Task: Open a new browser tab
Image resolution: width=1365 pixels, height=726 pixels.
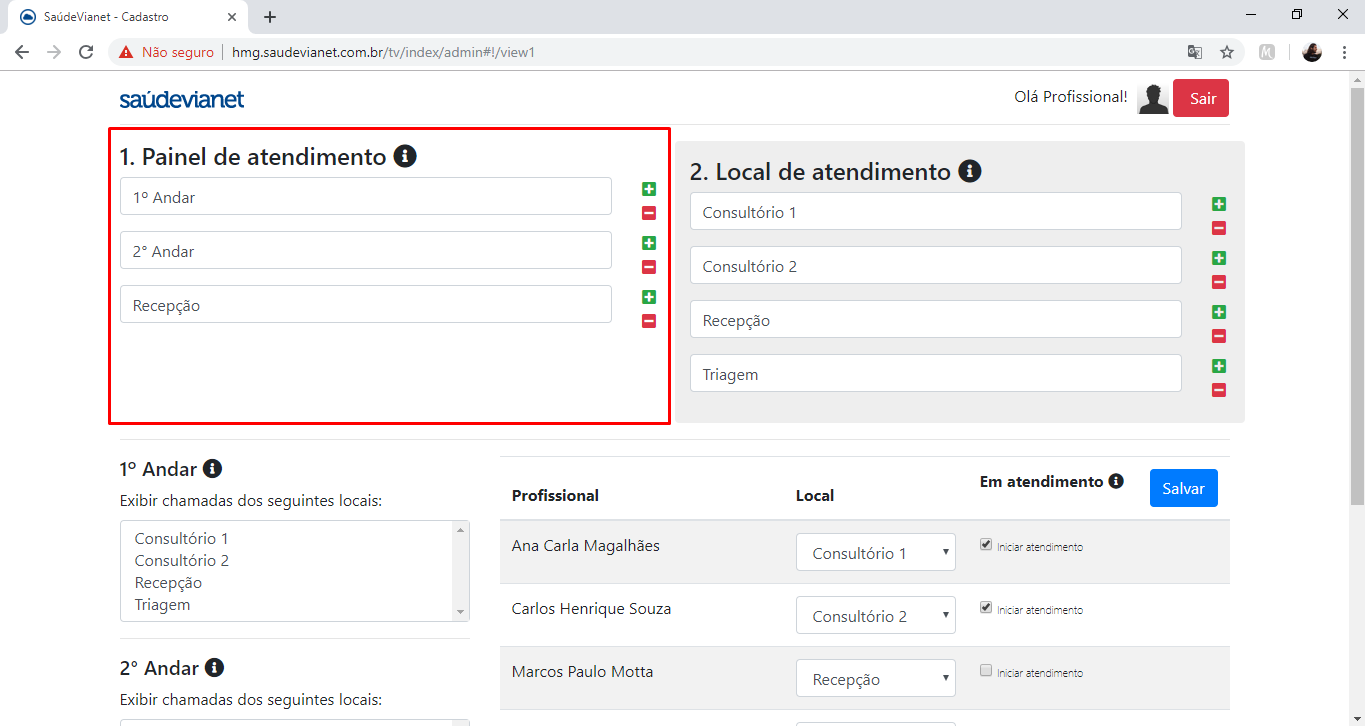Action: coord(270,17)
